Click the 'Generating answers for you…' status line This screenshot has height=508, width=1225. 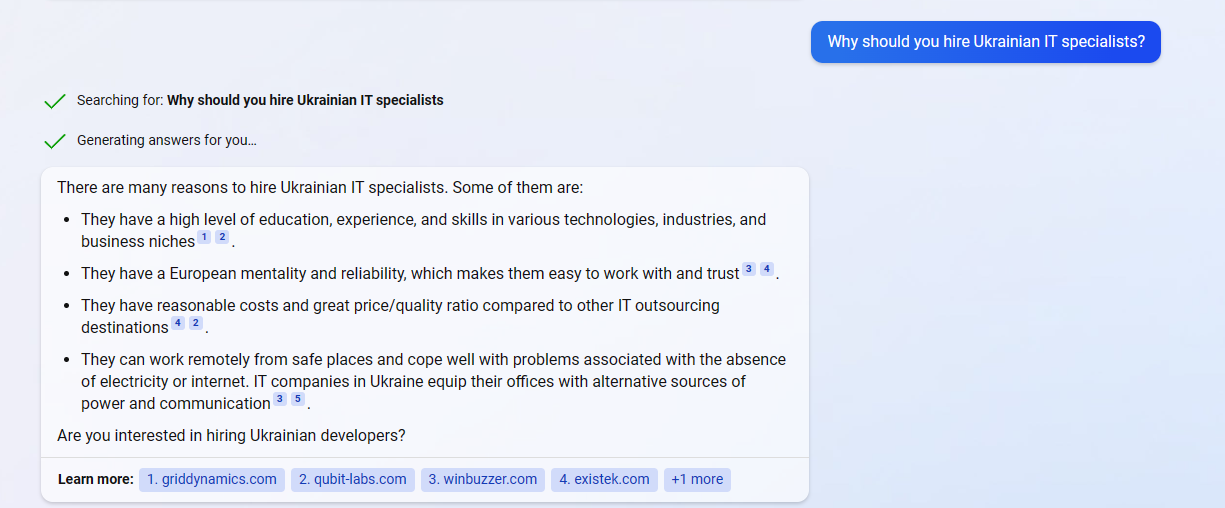(167, 140)
